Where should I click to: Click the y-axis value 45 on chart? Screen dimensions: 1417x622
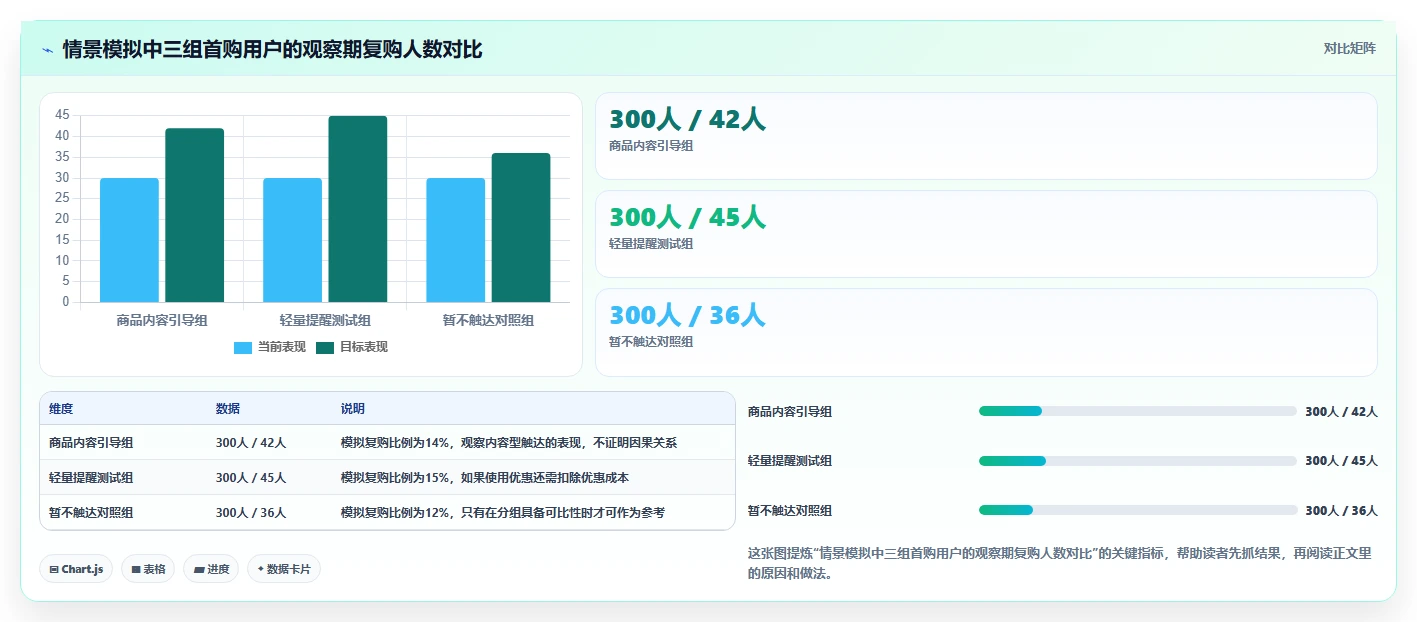[62, 115]
